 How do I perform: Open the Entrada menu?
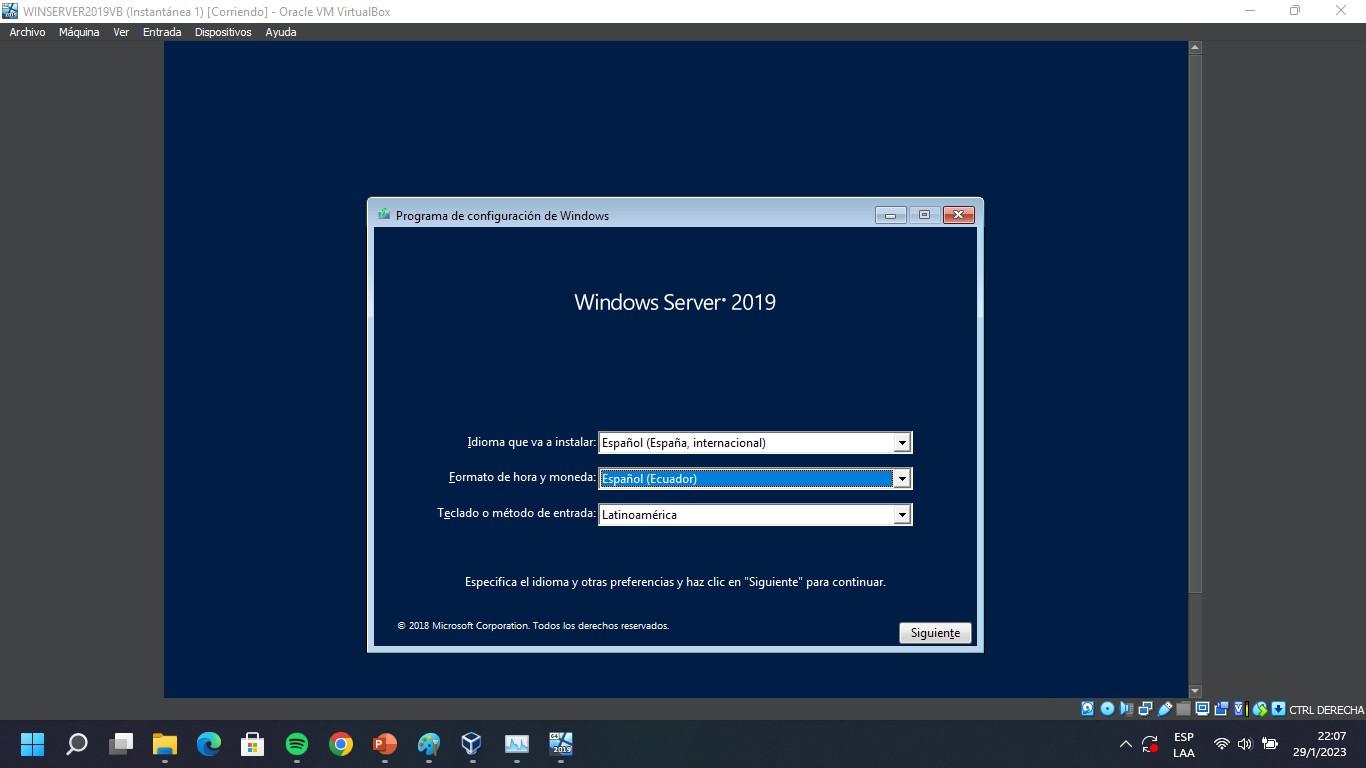(x=162, y=32)
